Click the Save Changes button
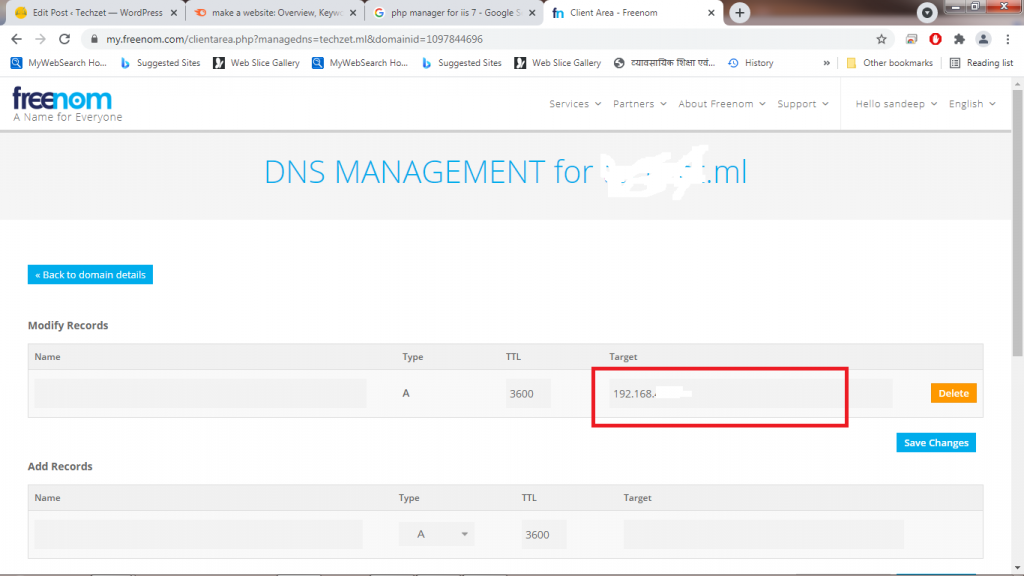Image resolution: width=1024 pixels, height=576 pixels. click(x=935, y=443)
